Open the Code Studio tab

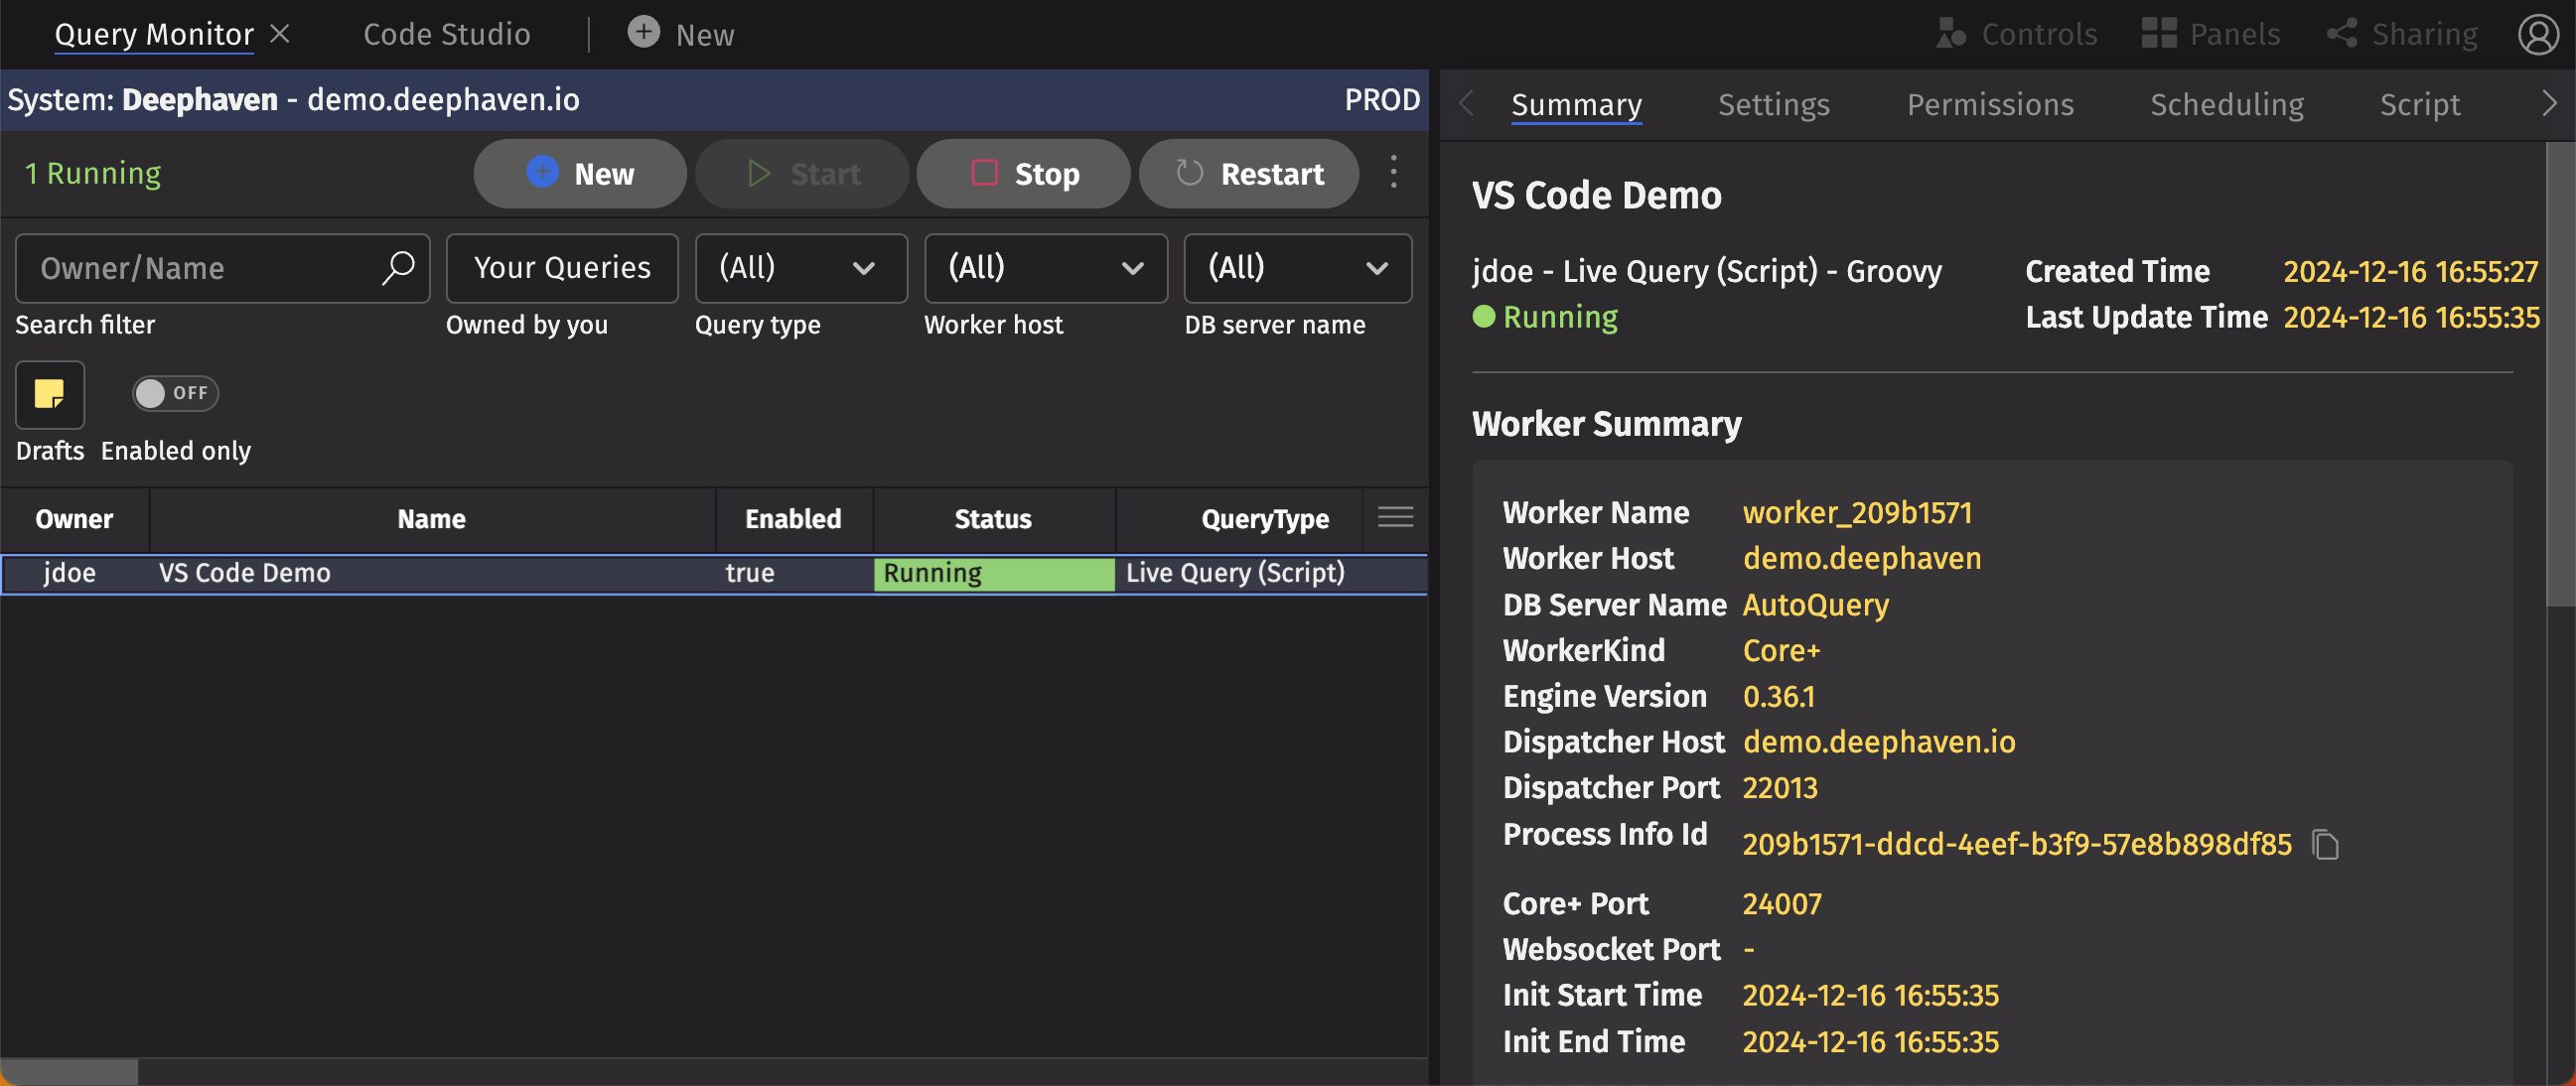446,34
